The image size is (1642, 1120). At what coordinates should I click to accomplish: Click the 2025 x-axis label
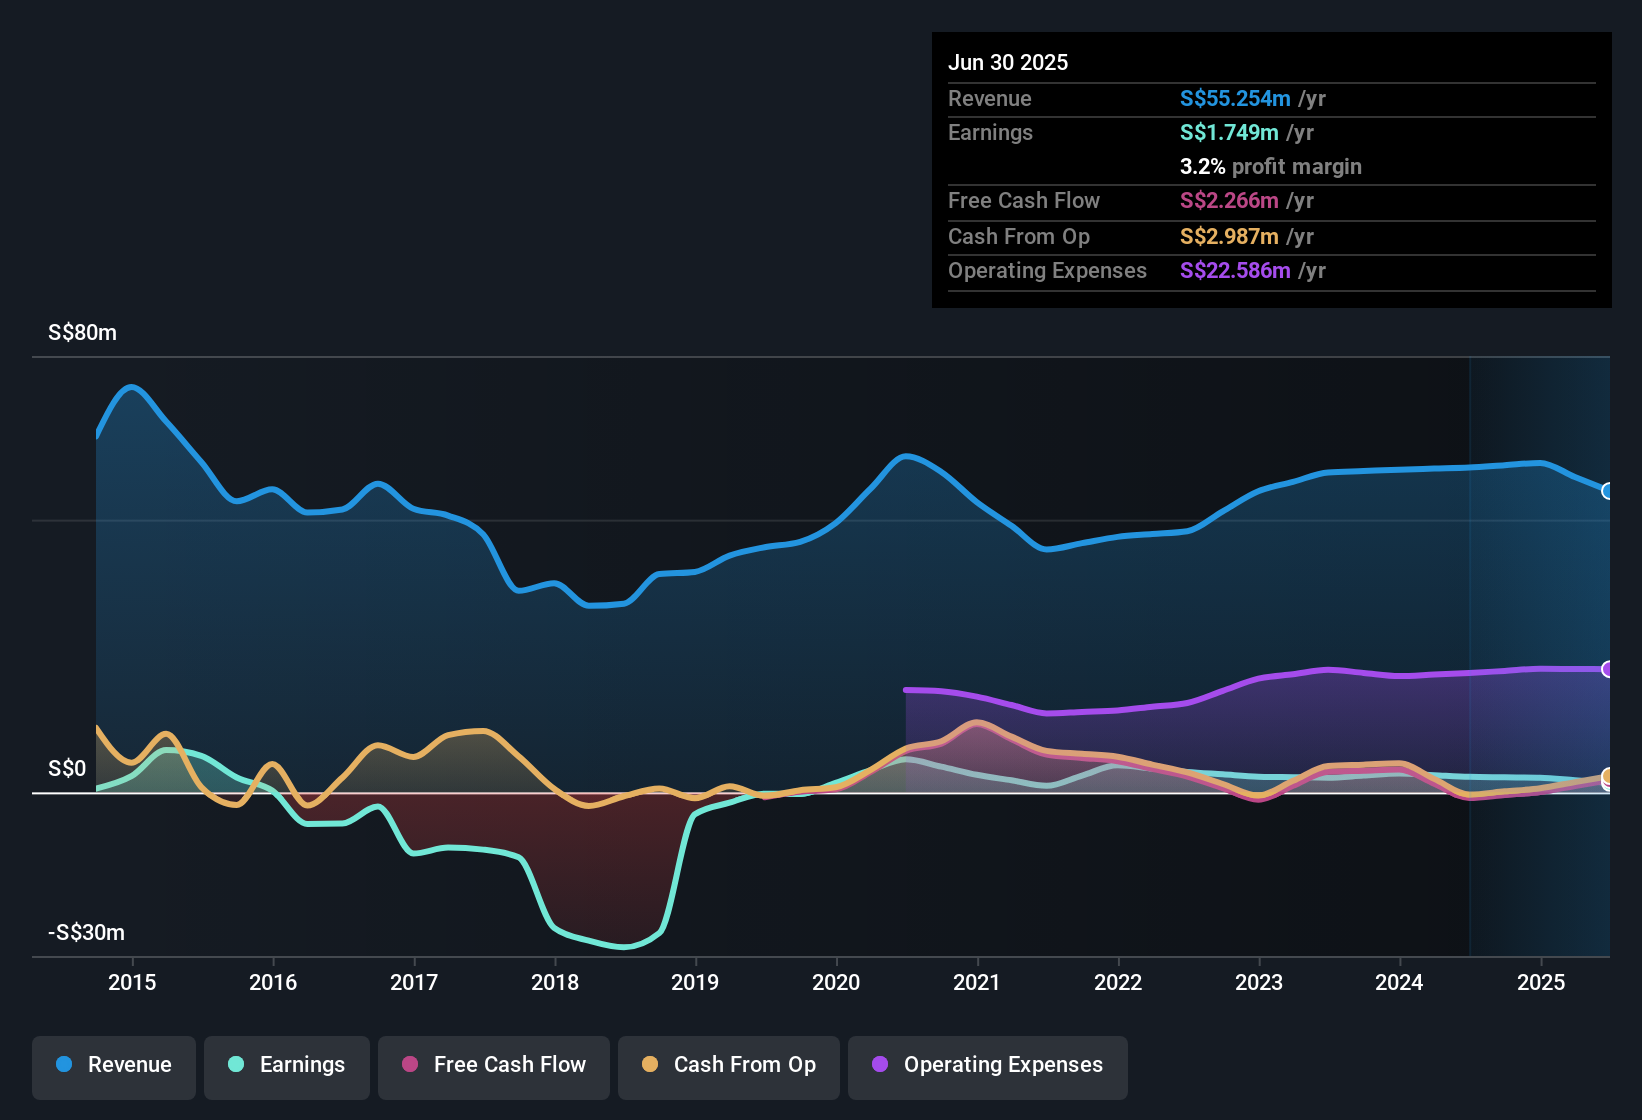1541,982
